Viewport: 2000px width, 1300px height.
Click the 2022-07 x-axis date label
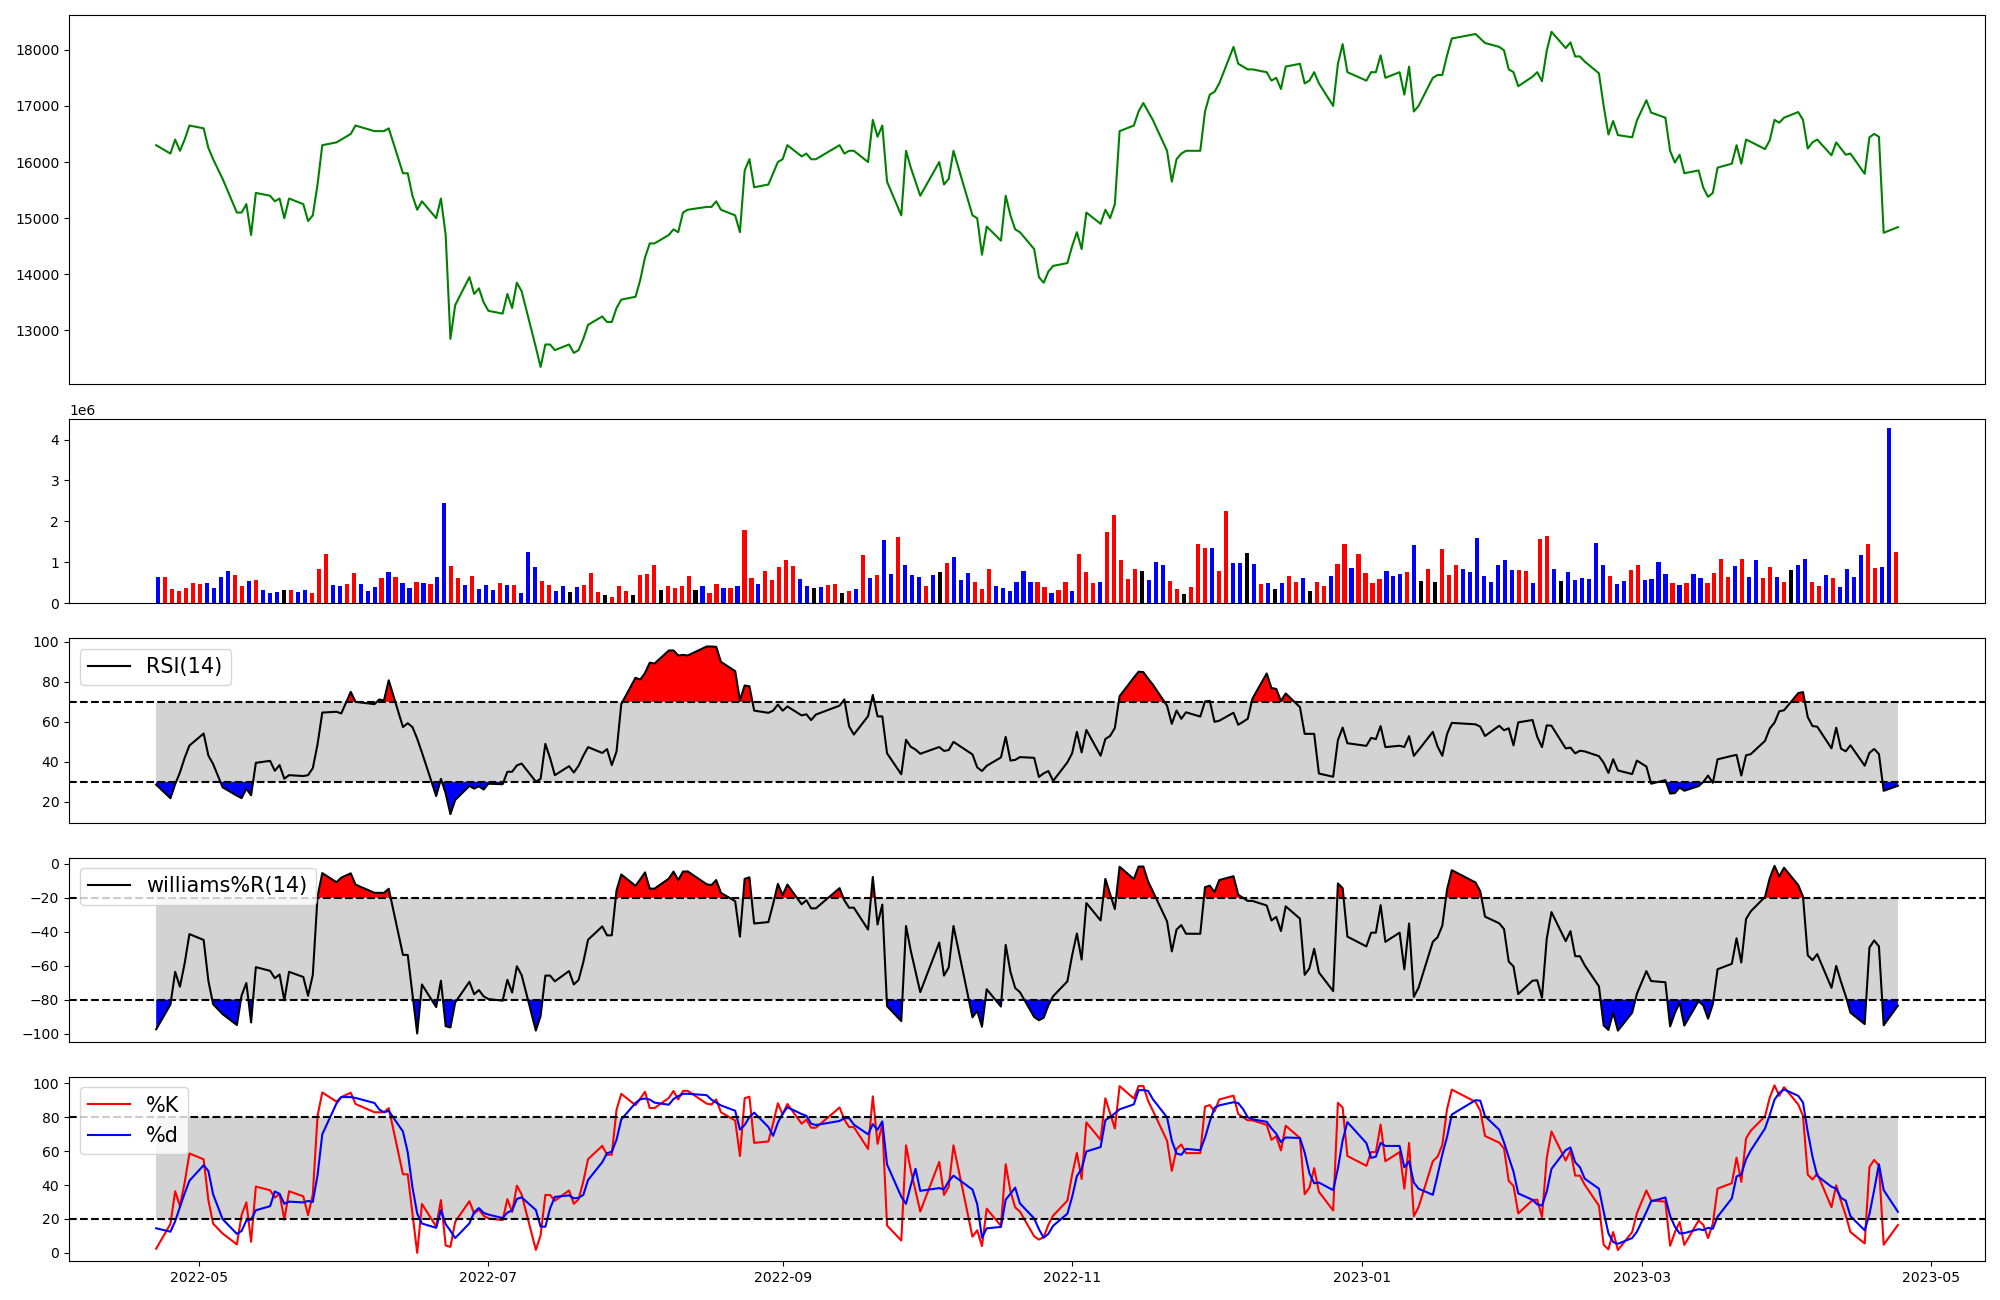(x=487, y=1277)
